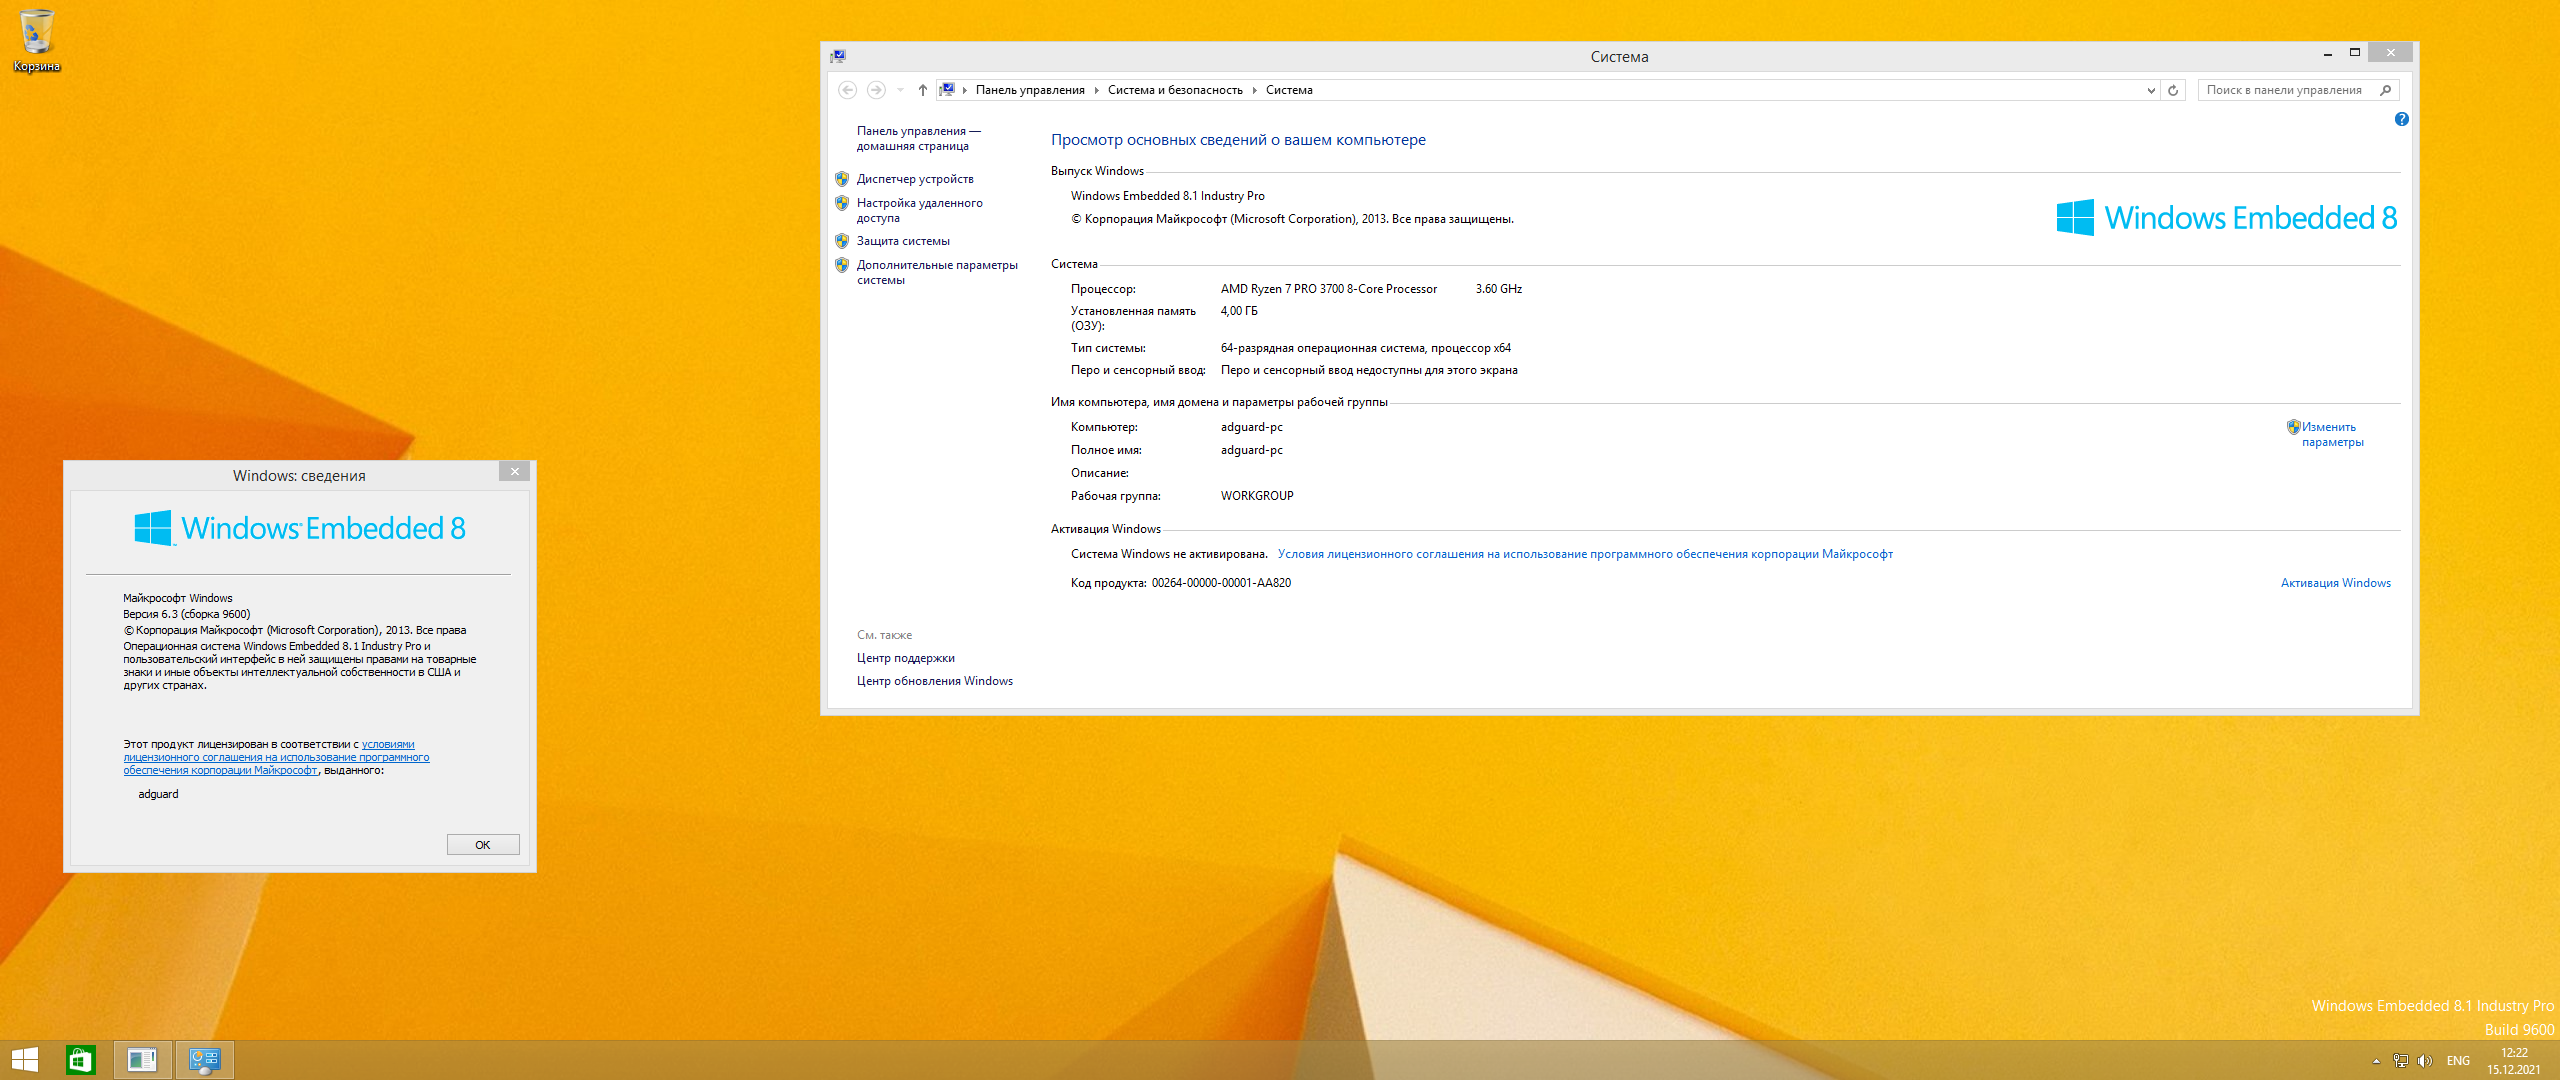The height and width of the screenshot is (1080, 2560).
Task: Click the magnifier search icon in Control Panel
Action: (2386, 90)
